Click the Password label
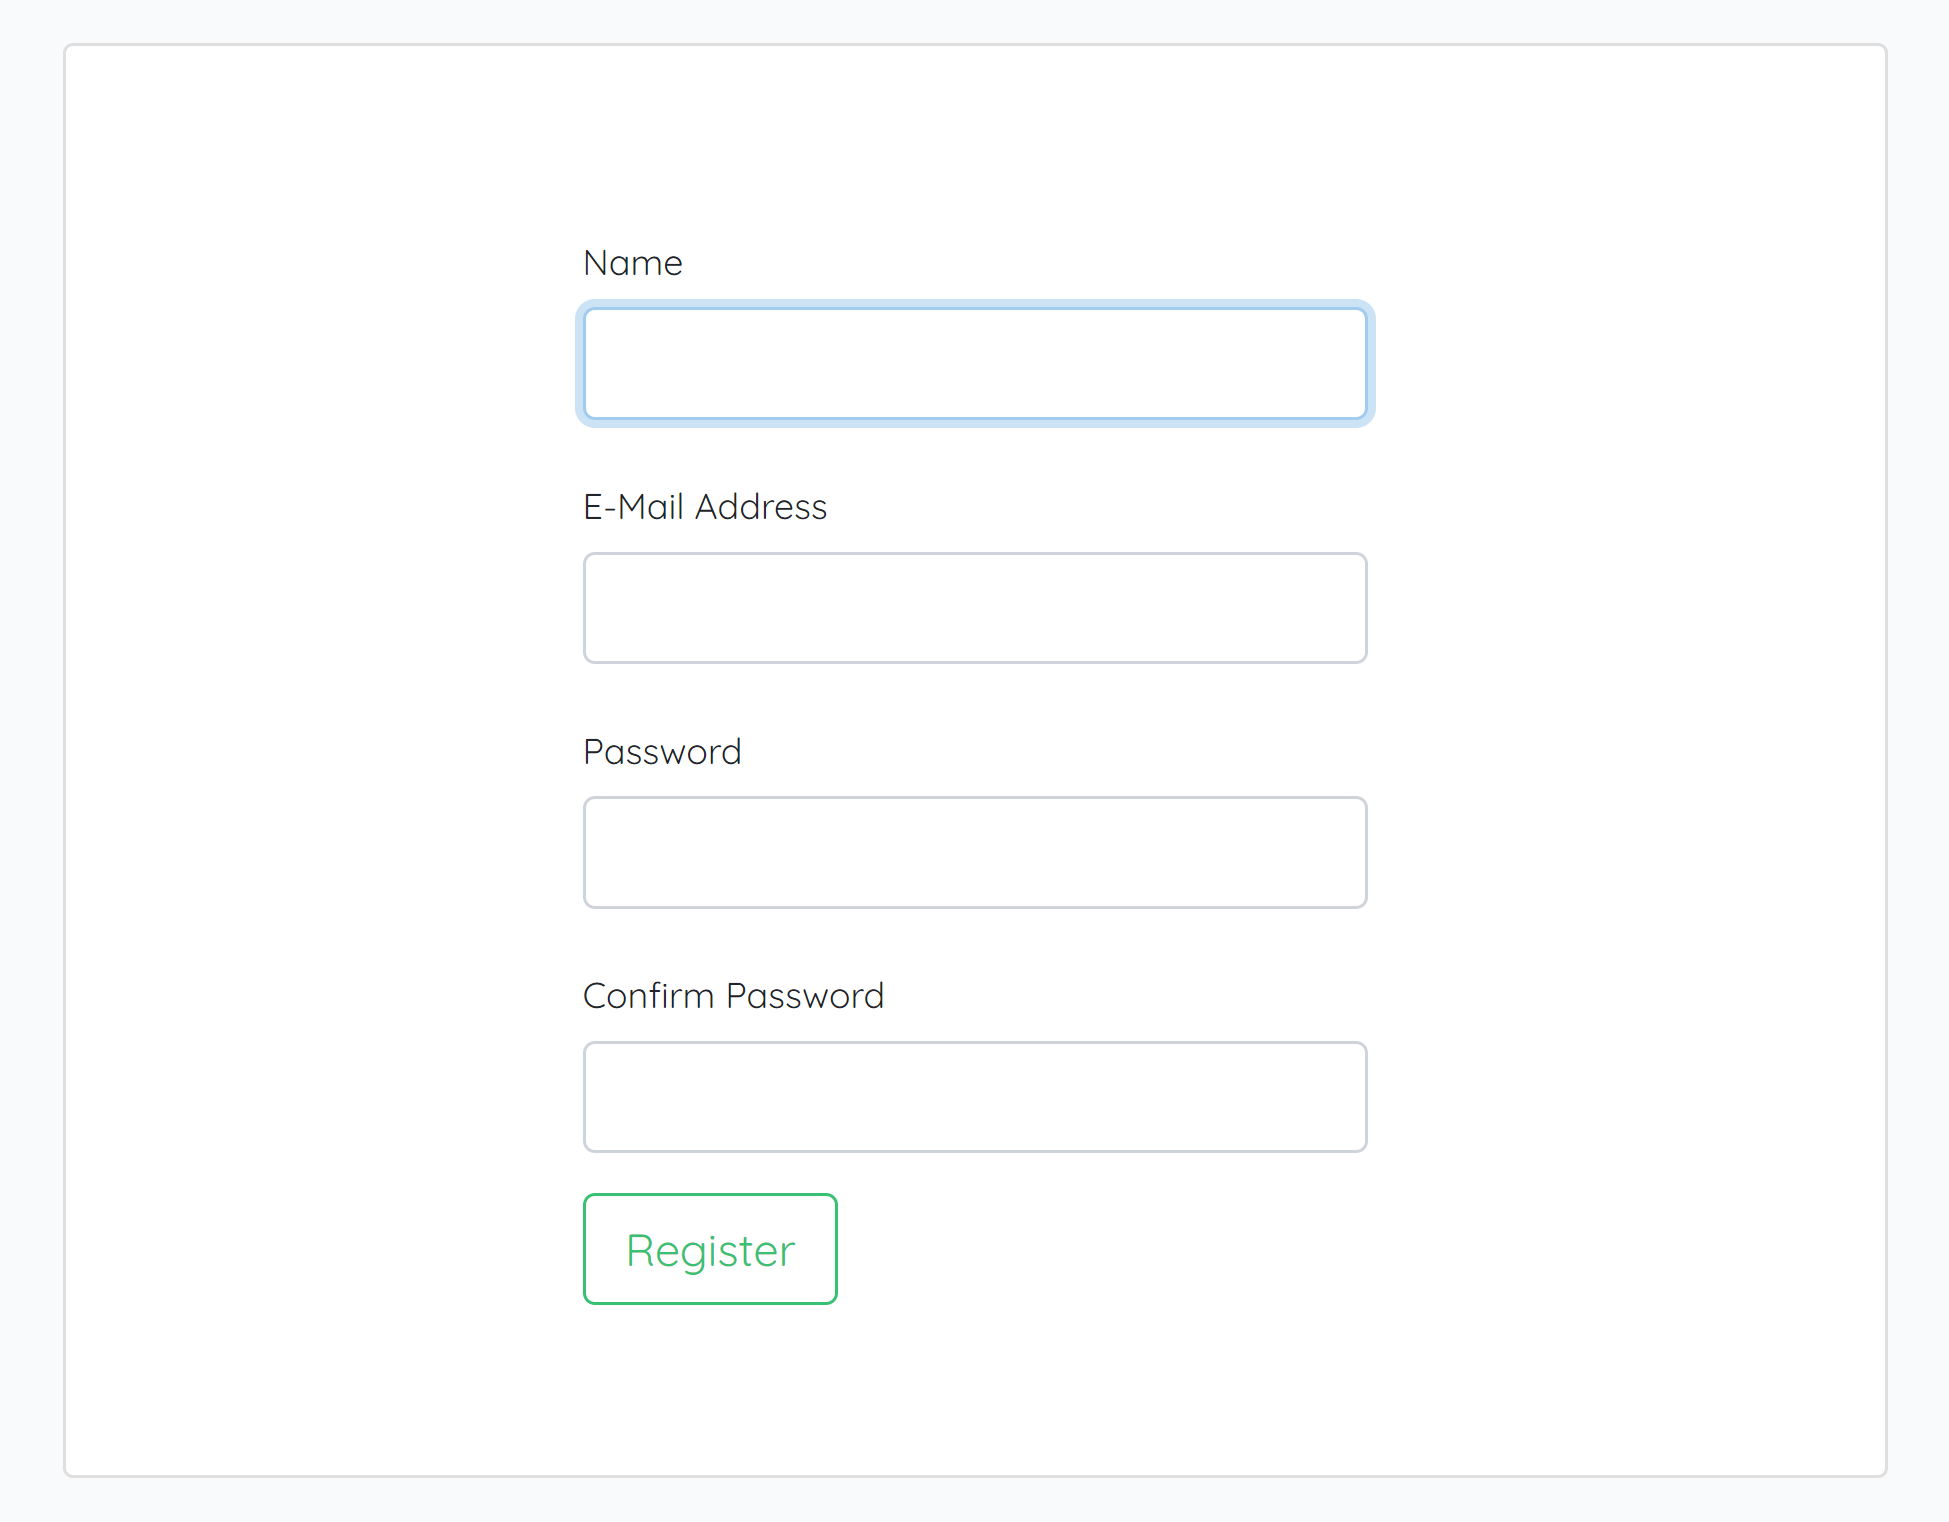1949x1522 pixels. click(662, 751)
